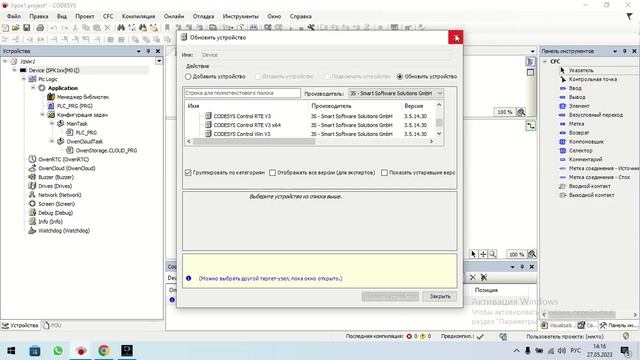640x360 pixels.
Task: Collapse the Plc Logic node
Action: point(24,79)
